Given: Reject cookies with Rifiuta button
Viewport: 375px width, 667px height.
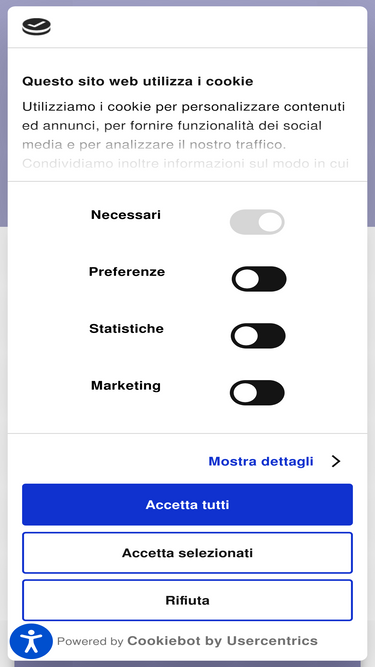Looking at the screenshot, I should [x=188, y=600].
